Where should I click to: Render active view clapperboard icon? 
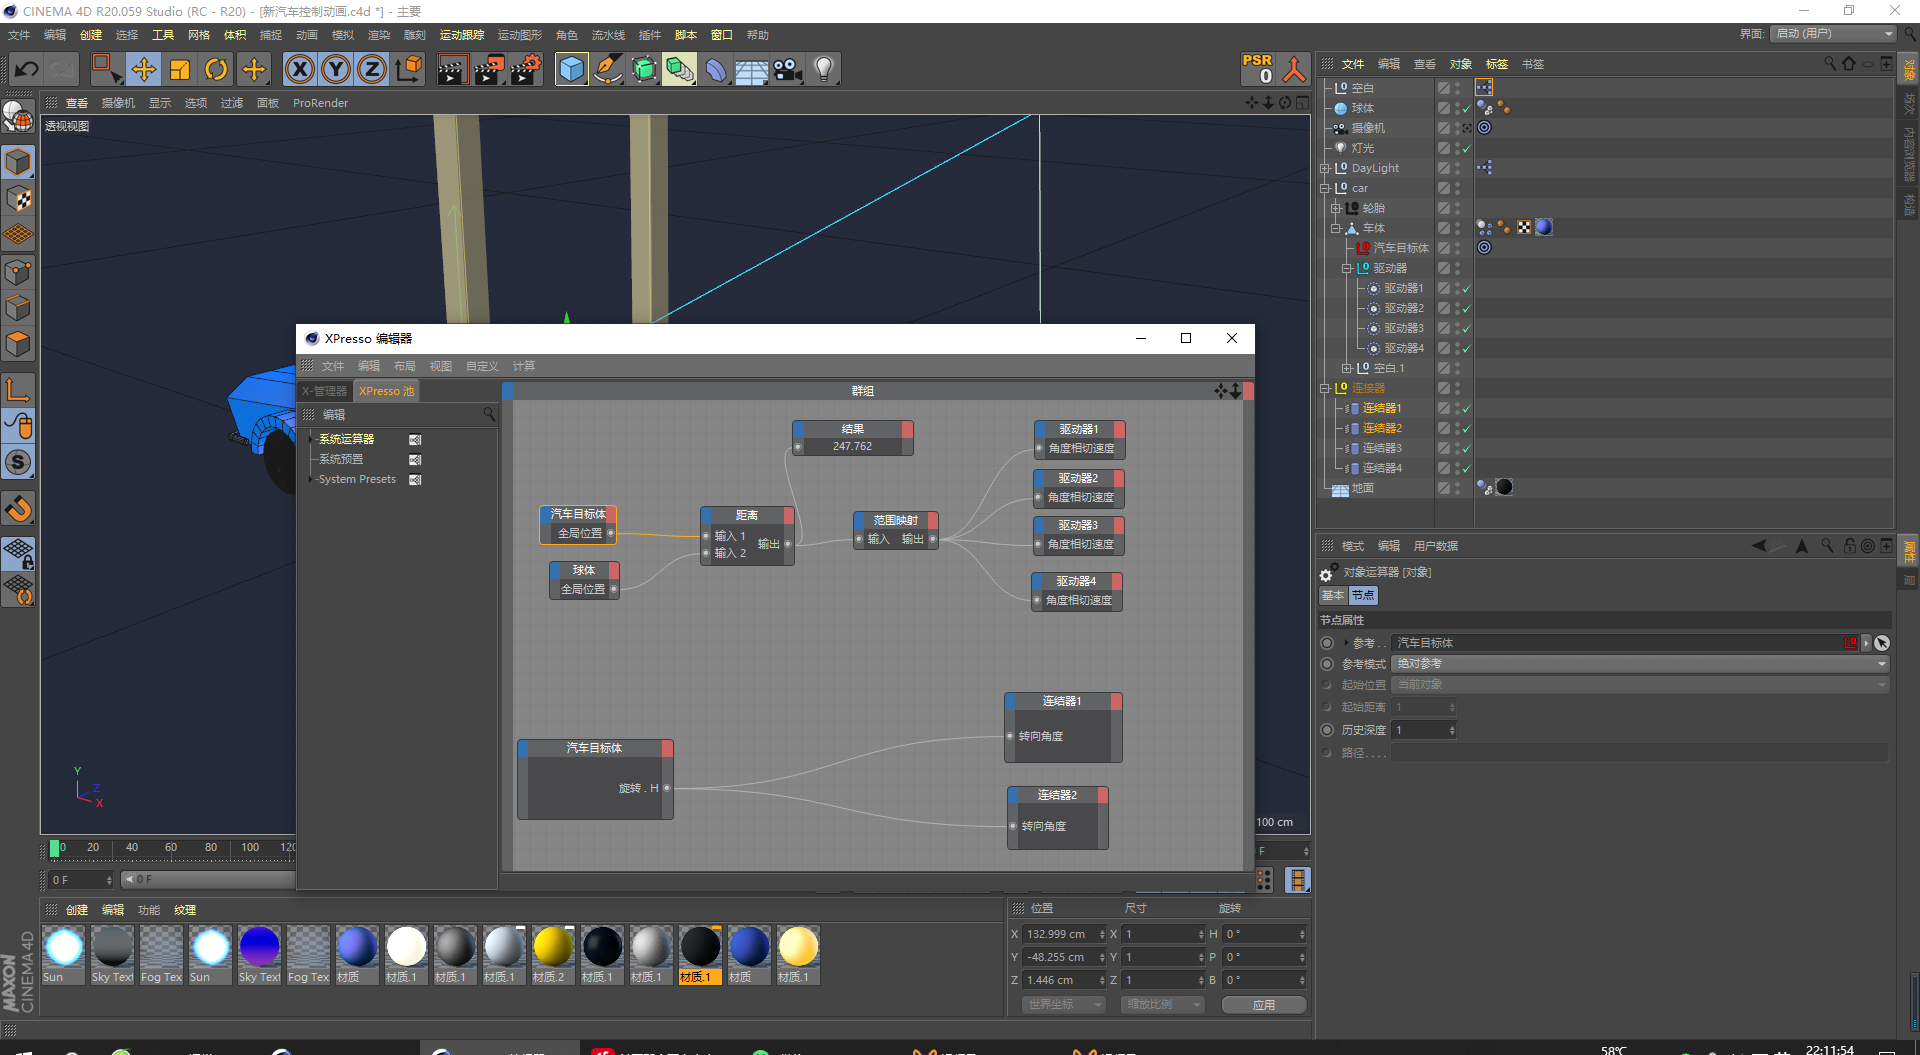tap(452, 69)
